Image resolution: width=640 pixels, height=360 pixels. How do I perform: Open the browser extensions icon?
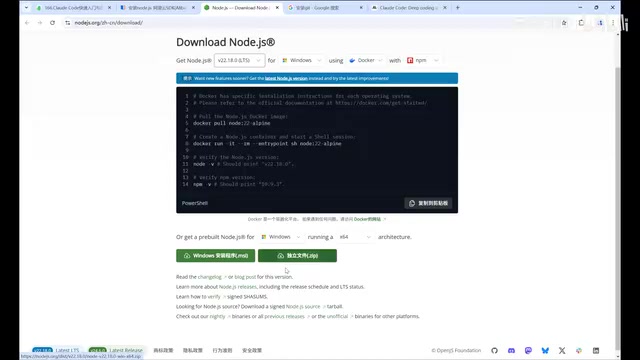coord(581,23)
